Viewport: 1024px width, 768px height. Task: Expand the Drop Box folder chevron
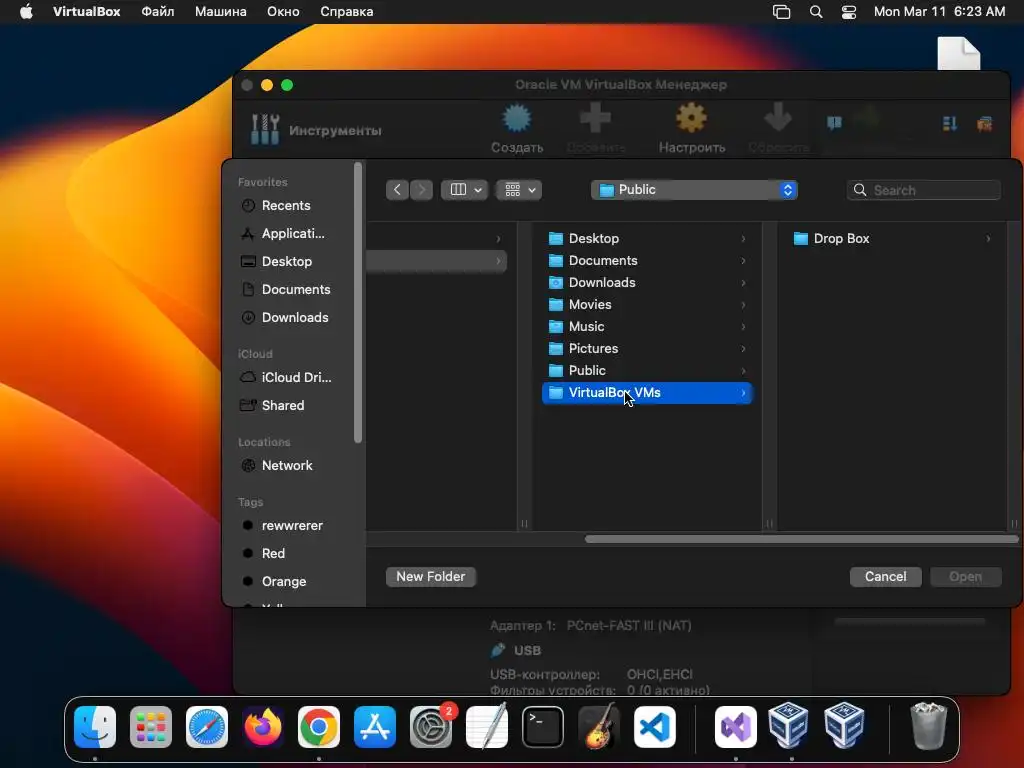click(988, 238)
